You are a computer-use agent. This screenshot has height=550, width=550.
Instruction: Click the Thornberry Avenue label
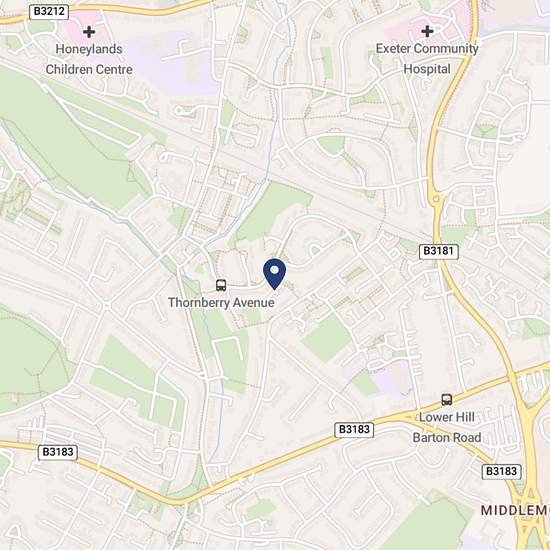(221, 302)
